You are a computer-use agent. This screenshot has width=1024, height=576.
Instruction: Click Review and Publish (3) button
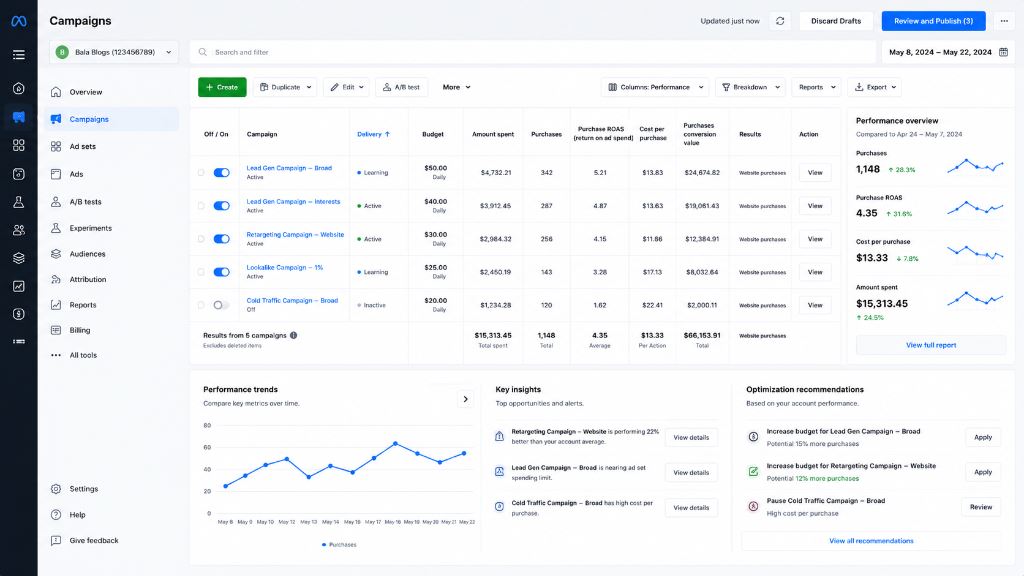pyautogui.click(x=933, y=21)
